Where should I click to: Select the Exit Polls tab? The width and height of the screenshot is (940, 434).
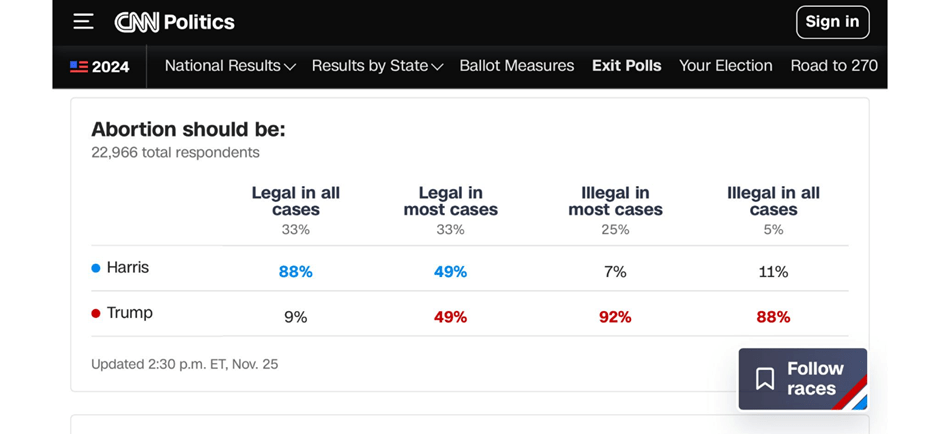[x=626, y=66]
